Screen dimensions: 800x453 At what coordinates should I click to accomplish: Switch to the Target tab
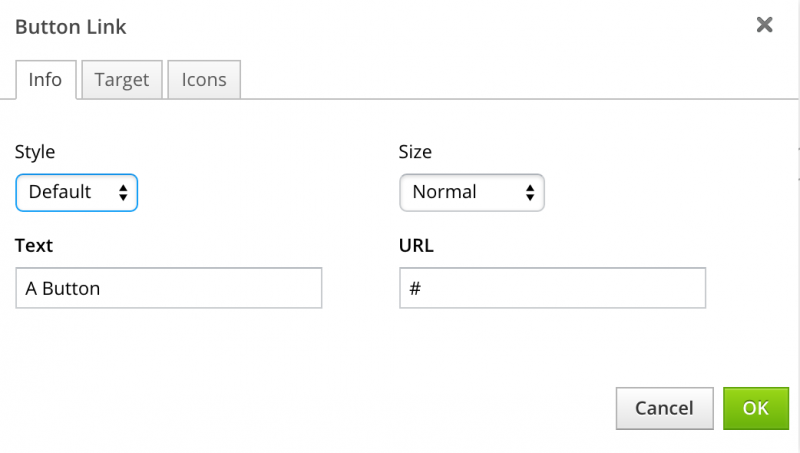122,80
